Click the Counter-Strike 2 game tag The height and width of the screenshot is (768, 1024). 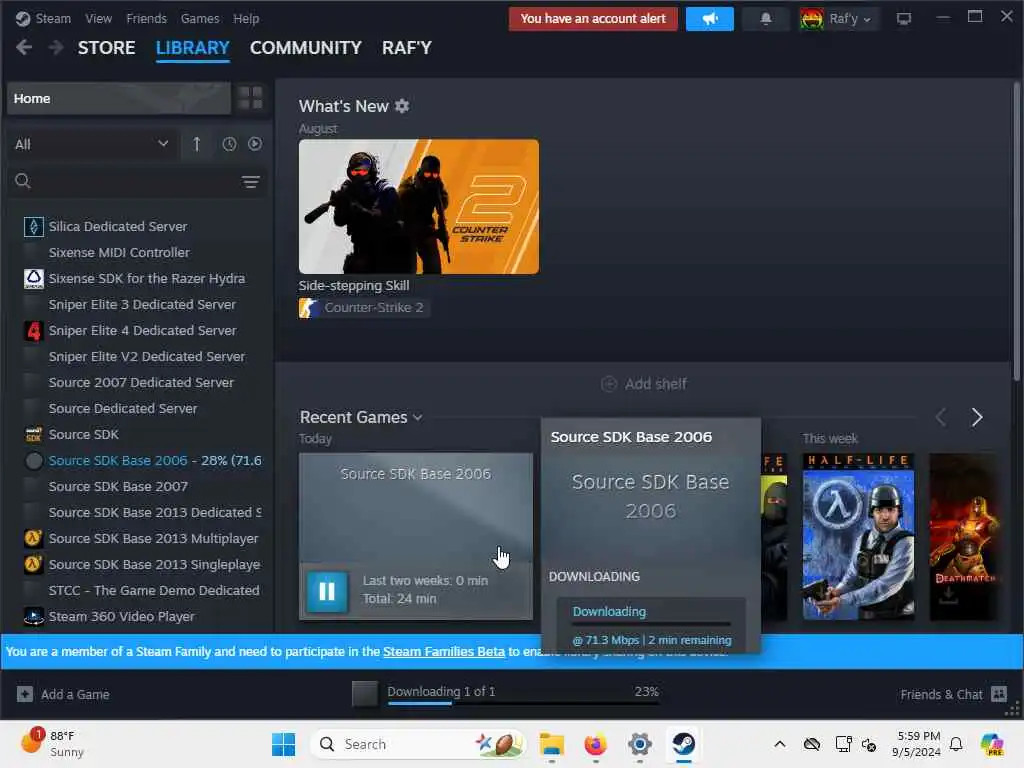pyautogui.click(x=364, y=308)
